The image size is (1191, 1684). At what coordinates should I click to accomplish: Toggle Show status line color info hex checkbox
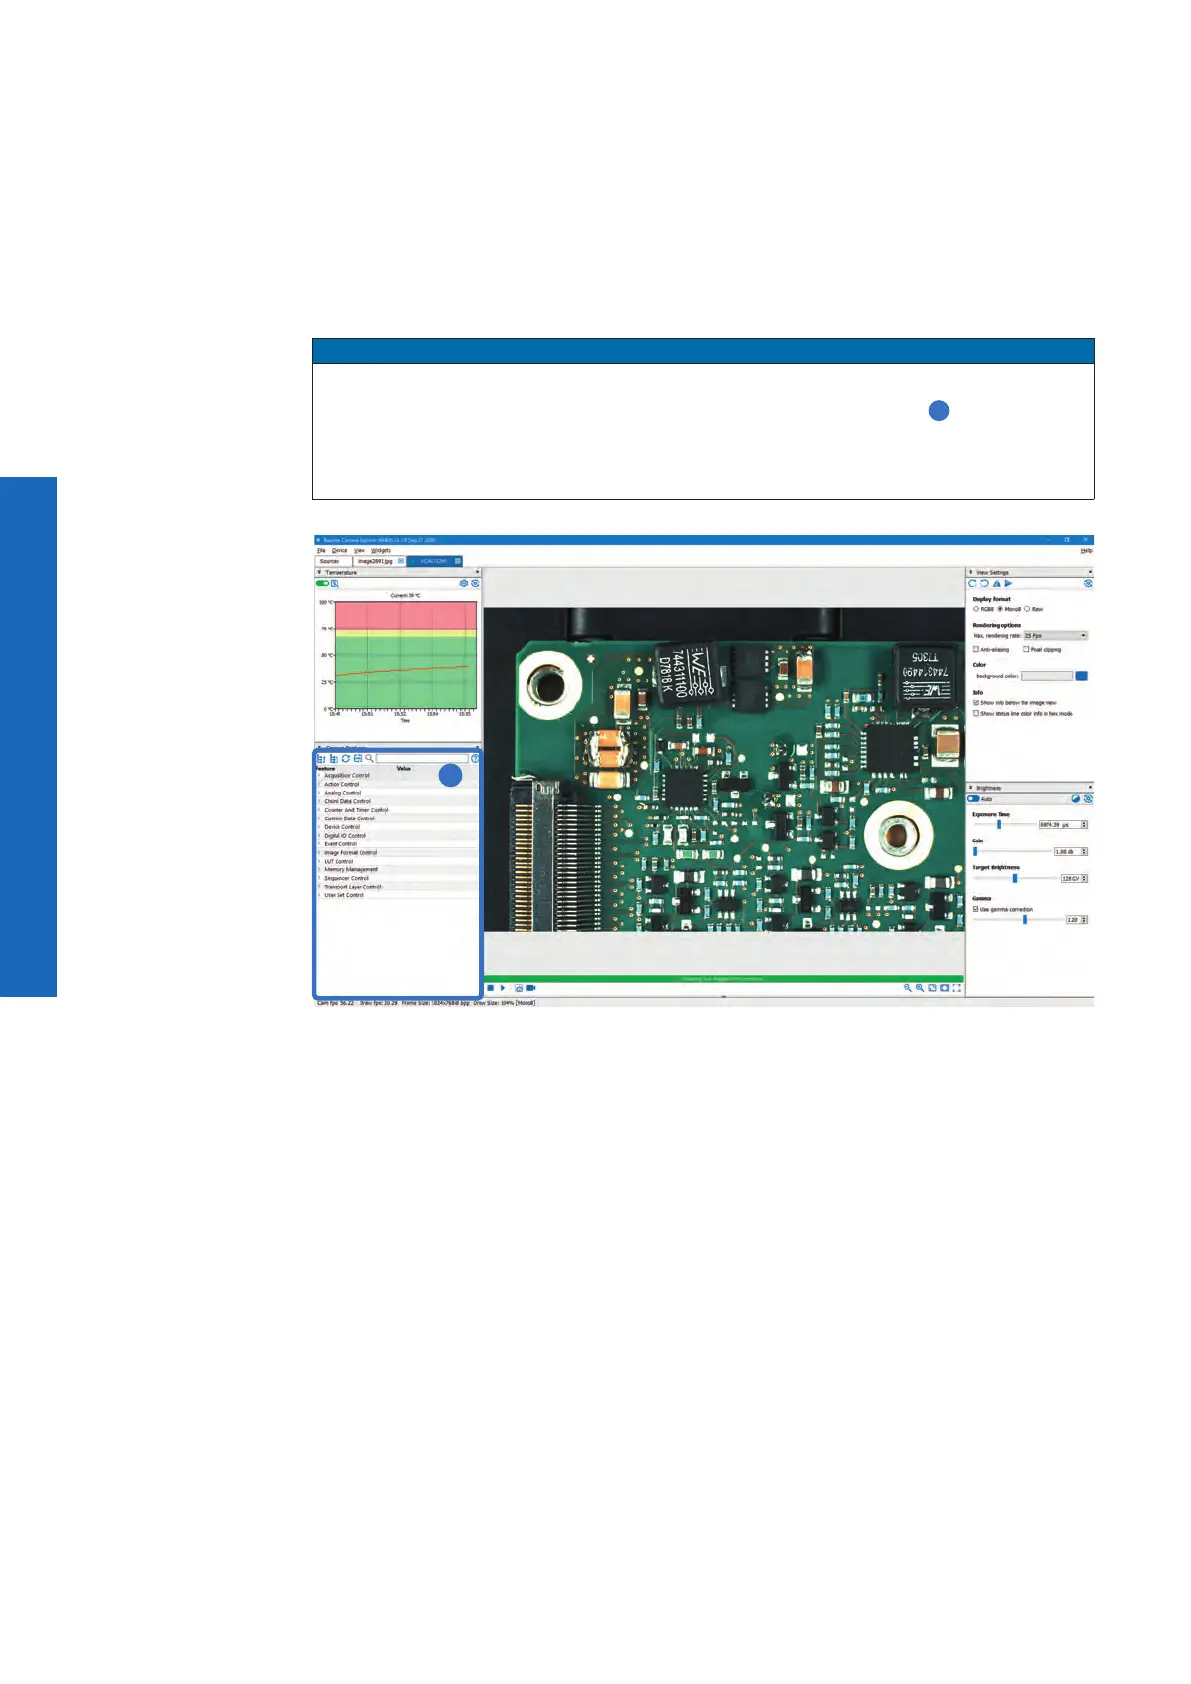(976, 714)
